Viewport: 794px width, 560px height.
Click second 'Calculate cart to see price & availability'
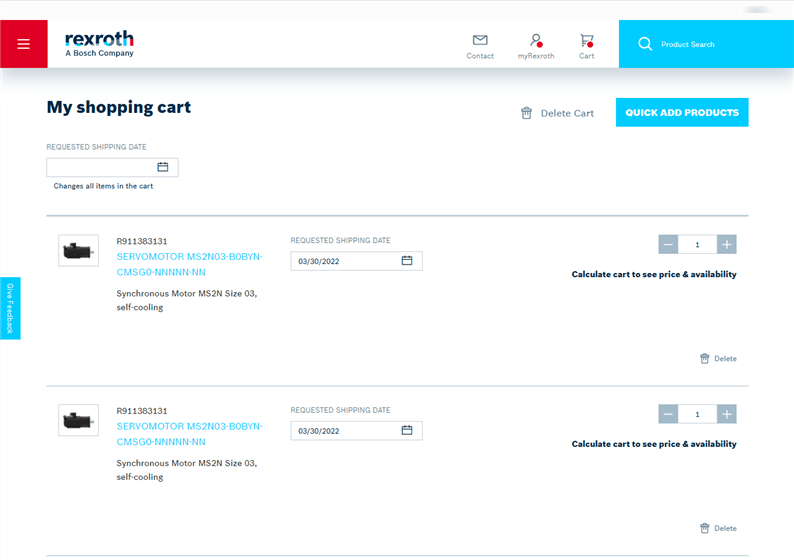point(654,444)
